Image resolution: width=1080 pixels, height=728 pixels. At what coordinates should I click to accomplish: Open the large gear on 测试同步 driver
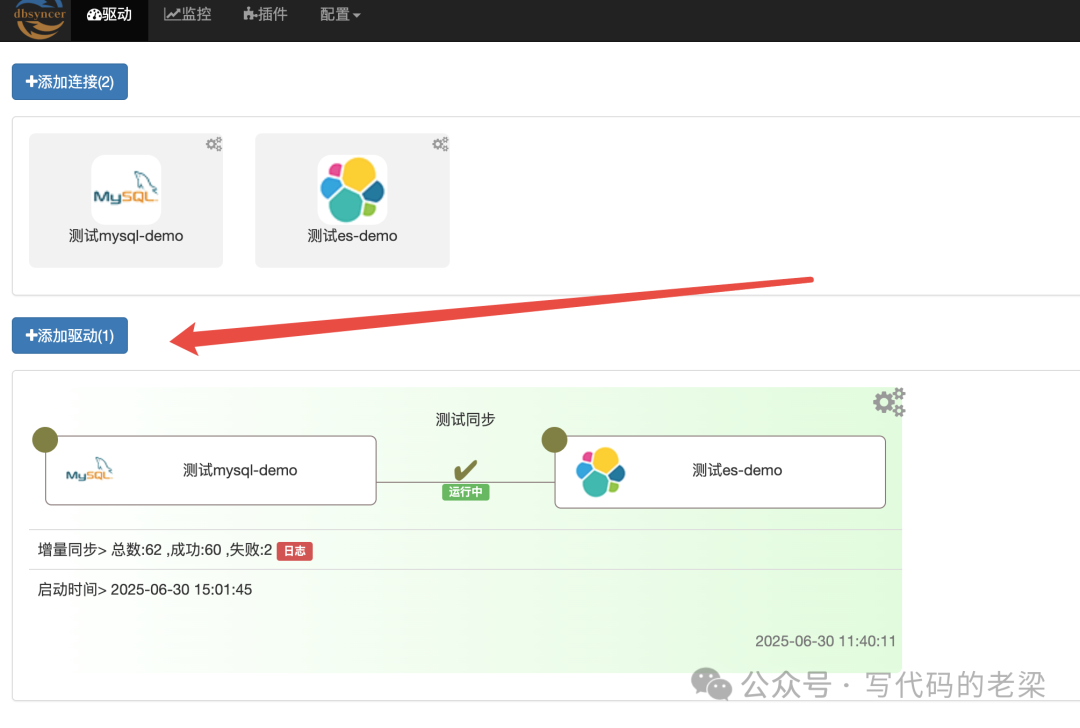coord(889,402)
